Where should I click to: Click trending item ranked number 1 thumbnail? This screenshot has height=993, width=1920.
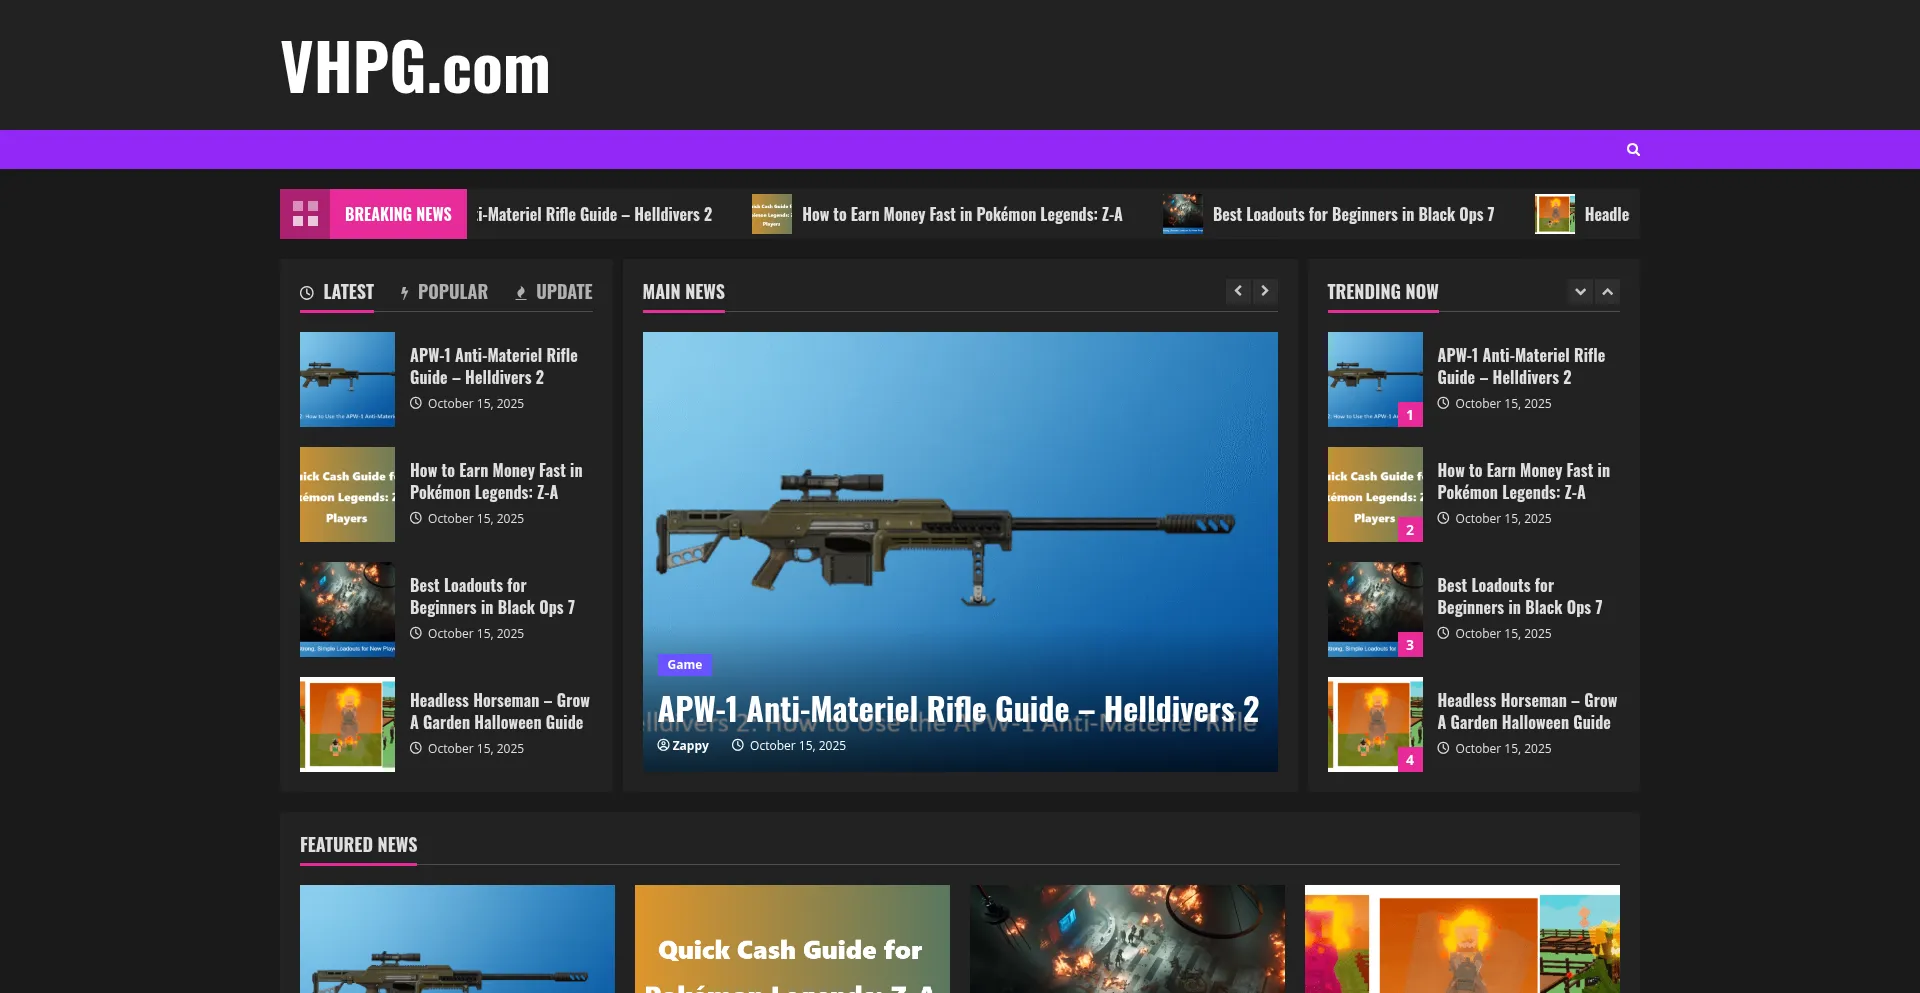1374,379
